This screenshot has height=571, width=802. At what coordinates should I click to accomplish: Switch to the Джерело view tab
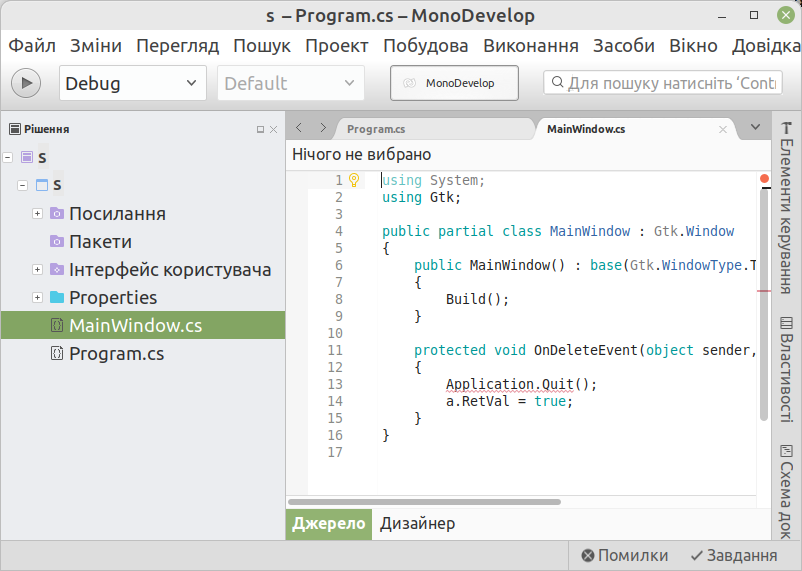(x=328, y=524)
